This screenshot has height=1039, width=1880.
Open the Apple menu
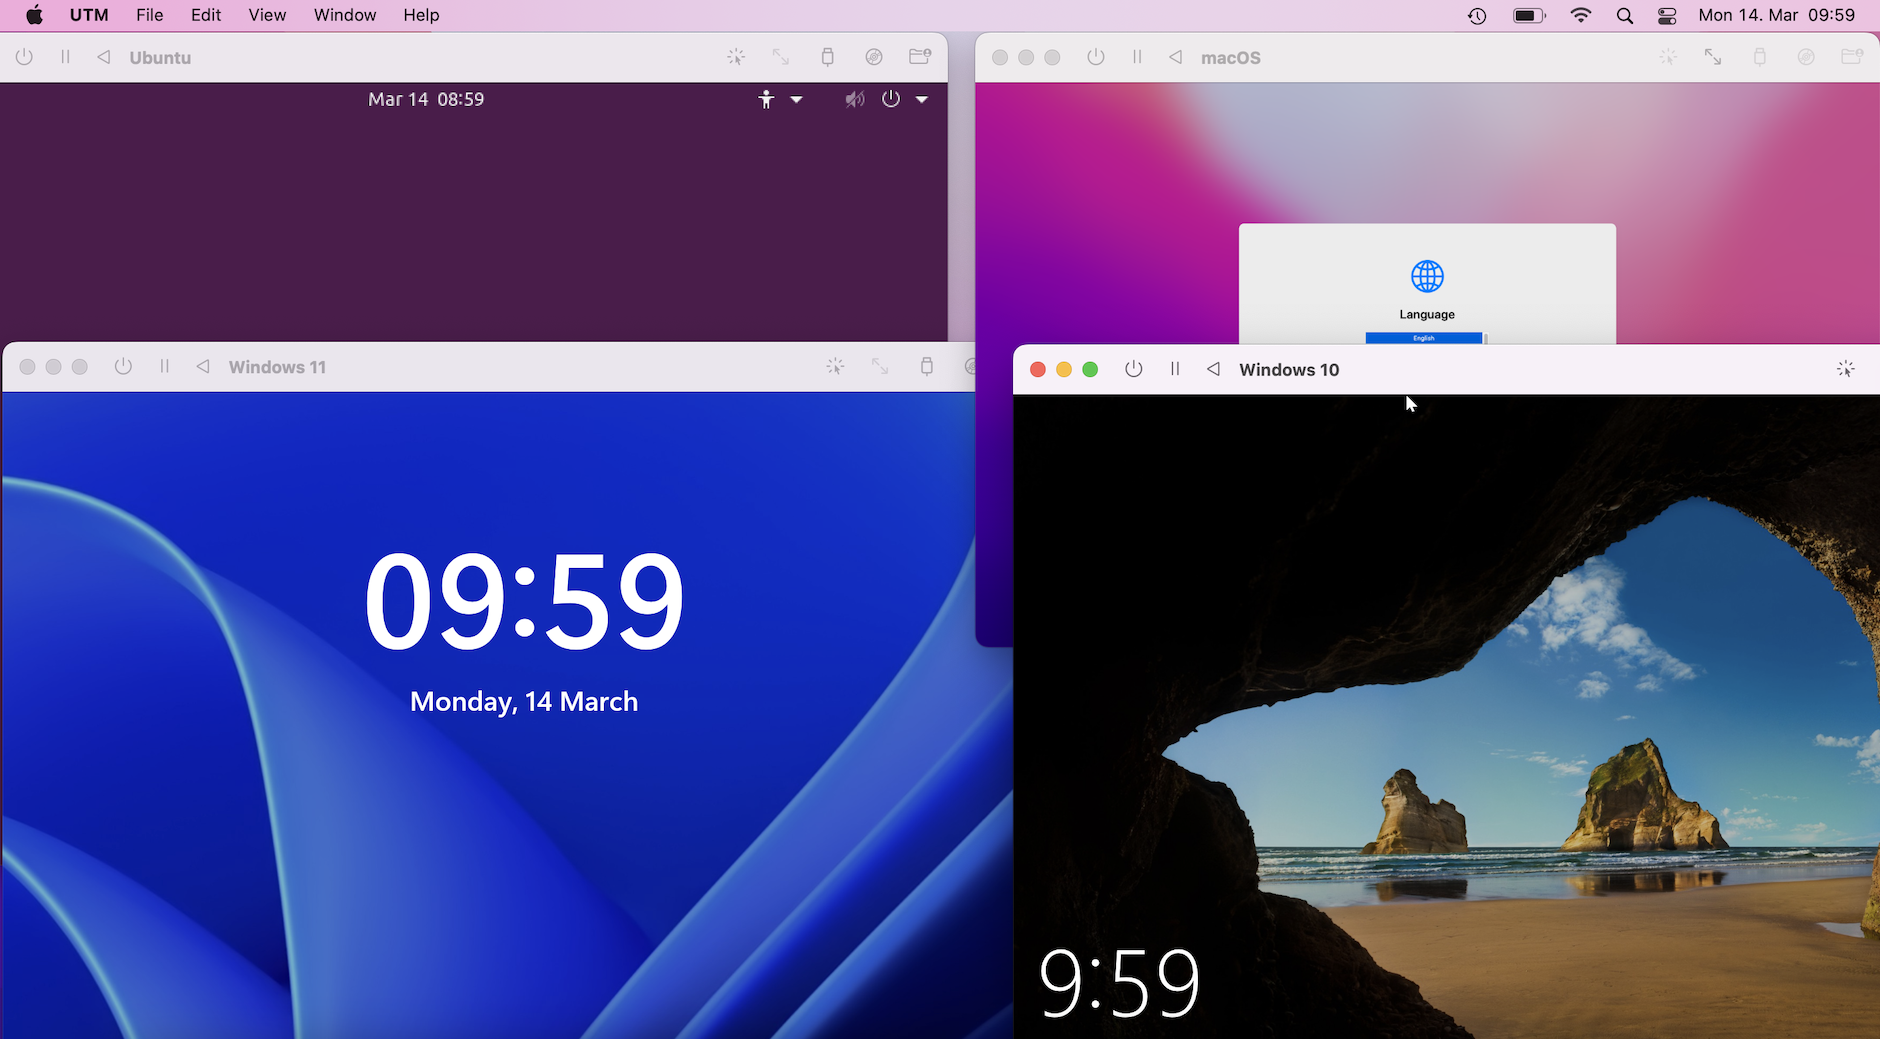(x=34, y=15)
